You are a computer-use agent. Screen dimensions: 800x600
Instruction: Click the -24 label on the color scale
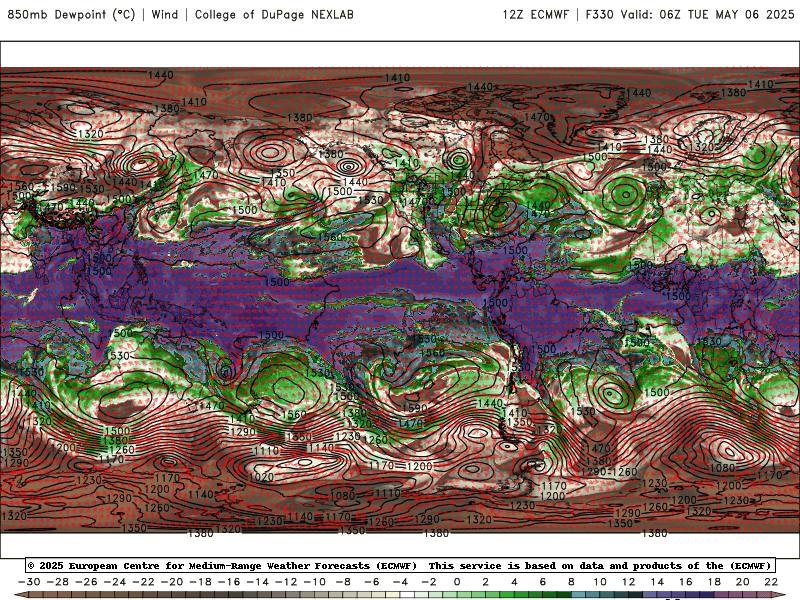tap(115, 582)
